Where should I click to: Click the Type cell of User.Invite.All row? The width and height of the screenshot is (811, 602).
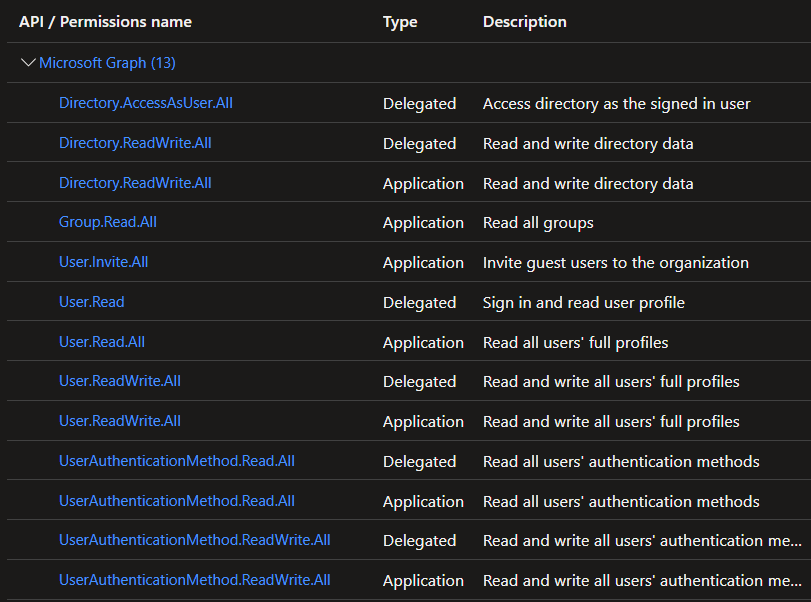423,262
